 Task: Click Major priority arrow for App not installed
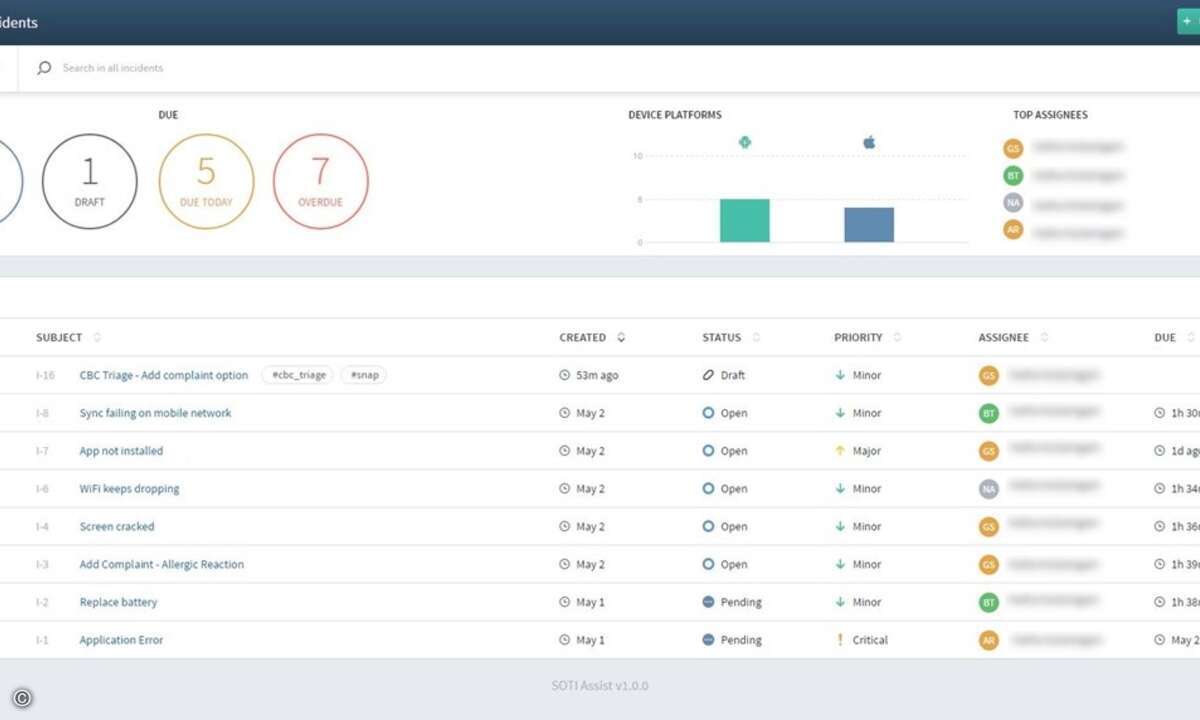[x=840, y=451]
